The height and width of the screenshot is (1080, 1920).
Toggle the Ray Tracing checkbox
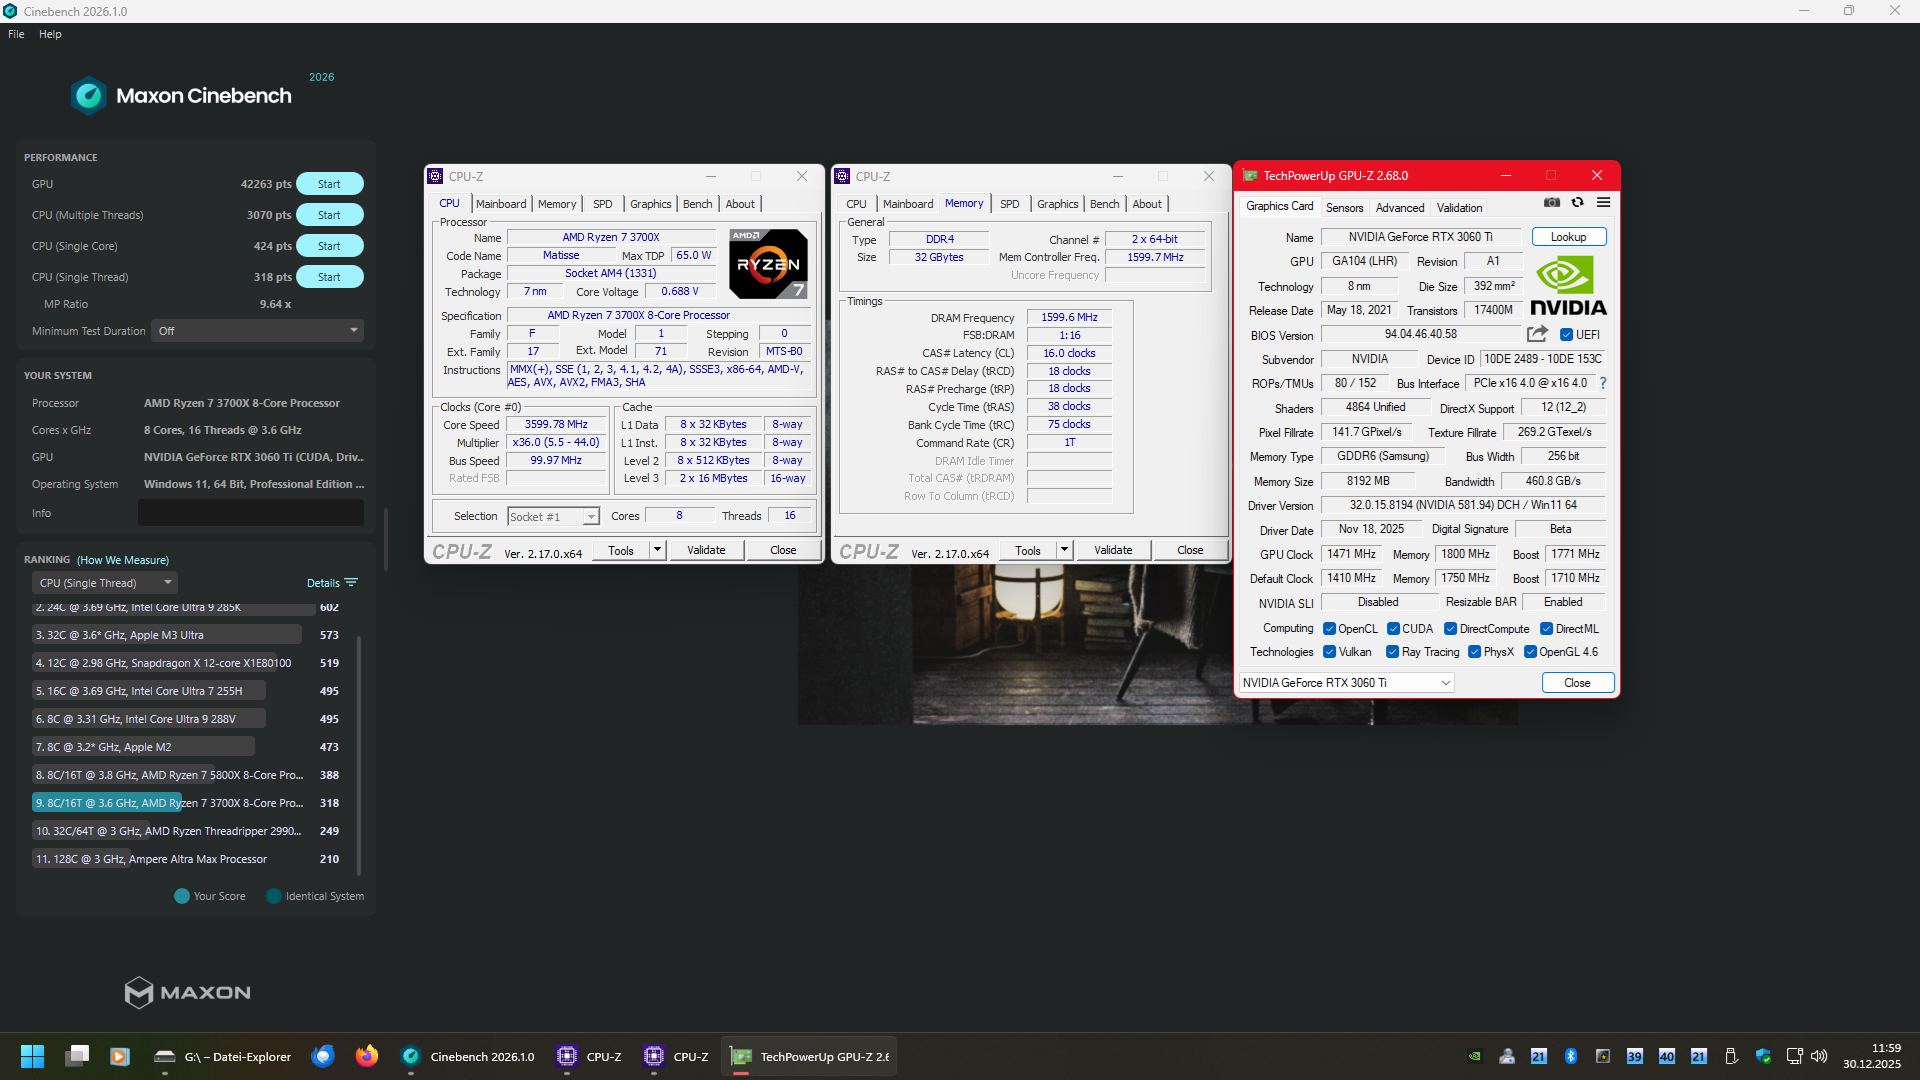tap(1392, 652)
